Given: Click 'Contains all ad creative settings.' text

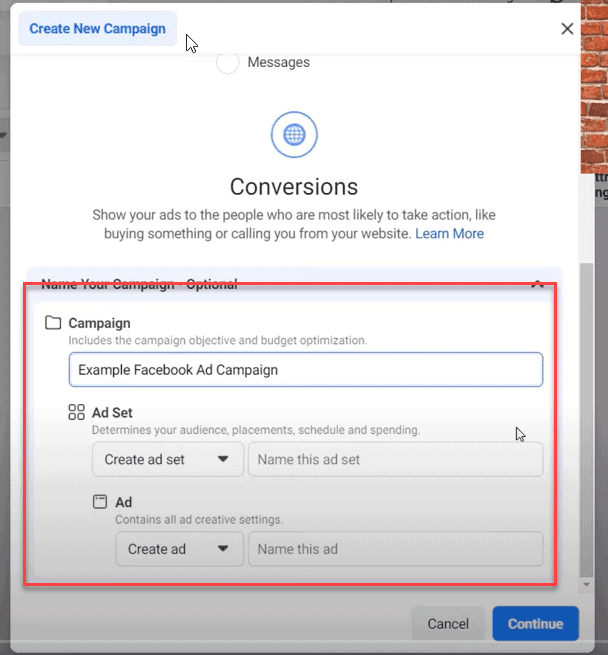Looking at the screenshot, I should pyautogui.click(x=199, y=520).
